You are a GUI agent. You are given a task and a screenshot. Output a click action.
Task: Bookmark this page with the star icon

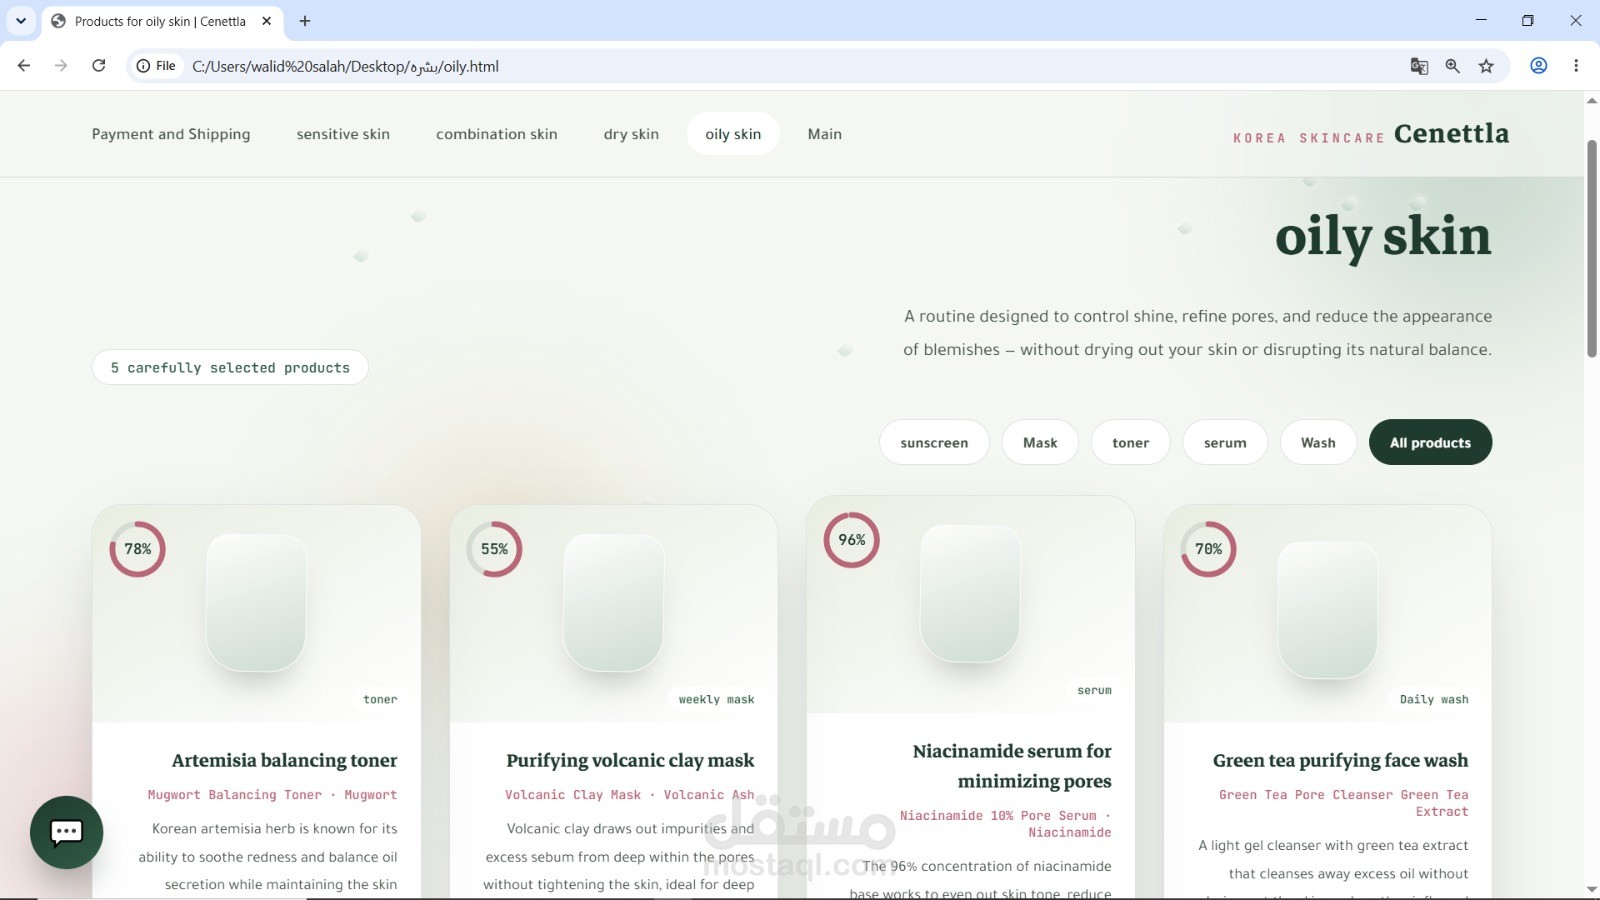pos(1486,66)
